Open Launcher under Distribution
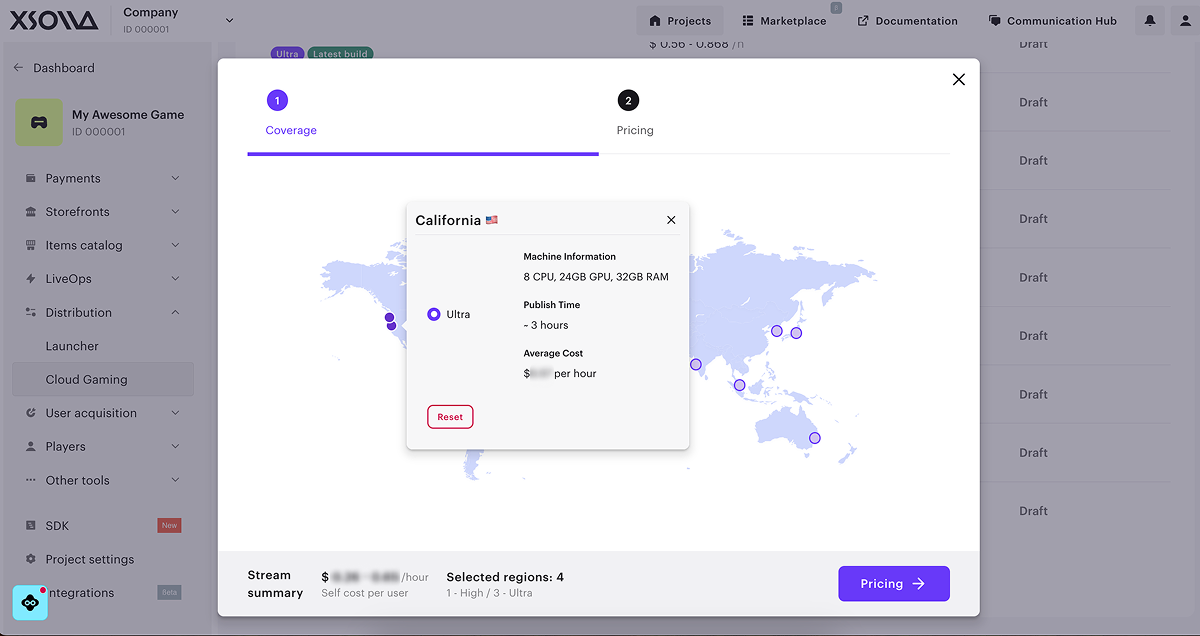This screenshot has width=1200, height=636. pyautogui.click(x=72, y=346)
